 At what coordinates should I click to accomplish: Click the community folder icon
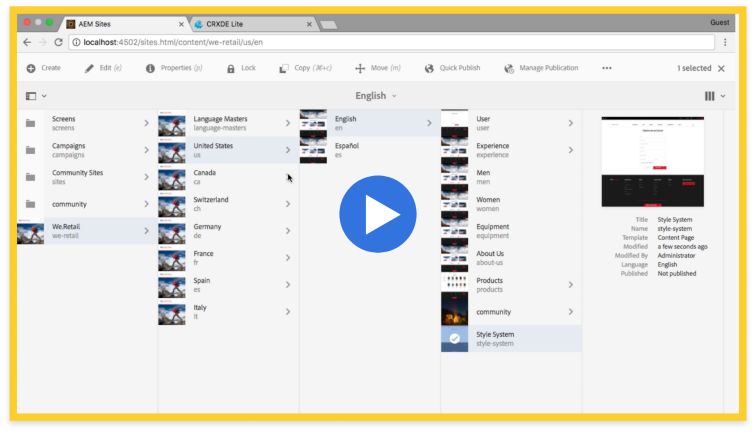click(30, 204)
